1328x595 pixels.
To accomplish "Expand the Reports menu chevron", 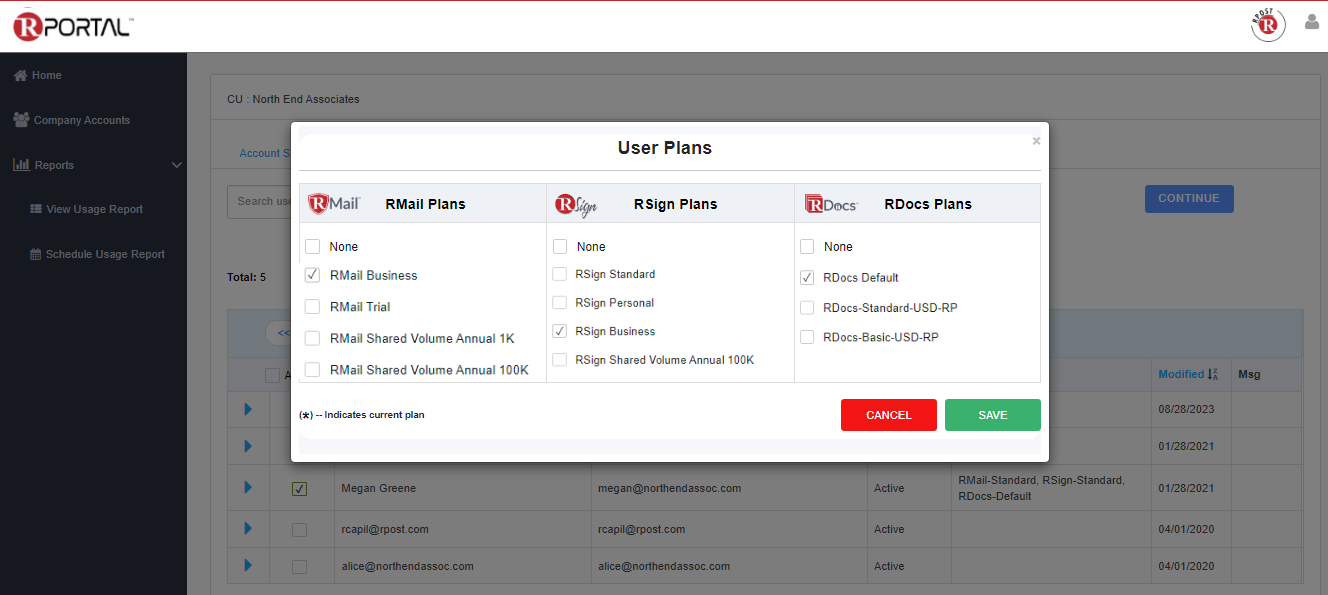I will pos(176,165).
